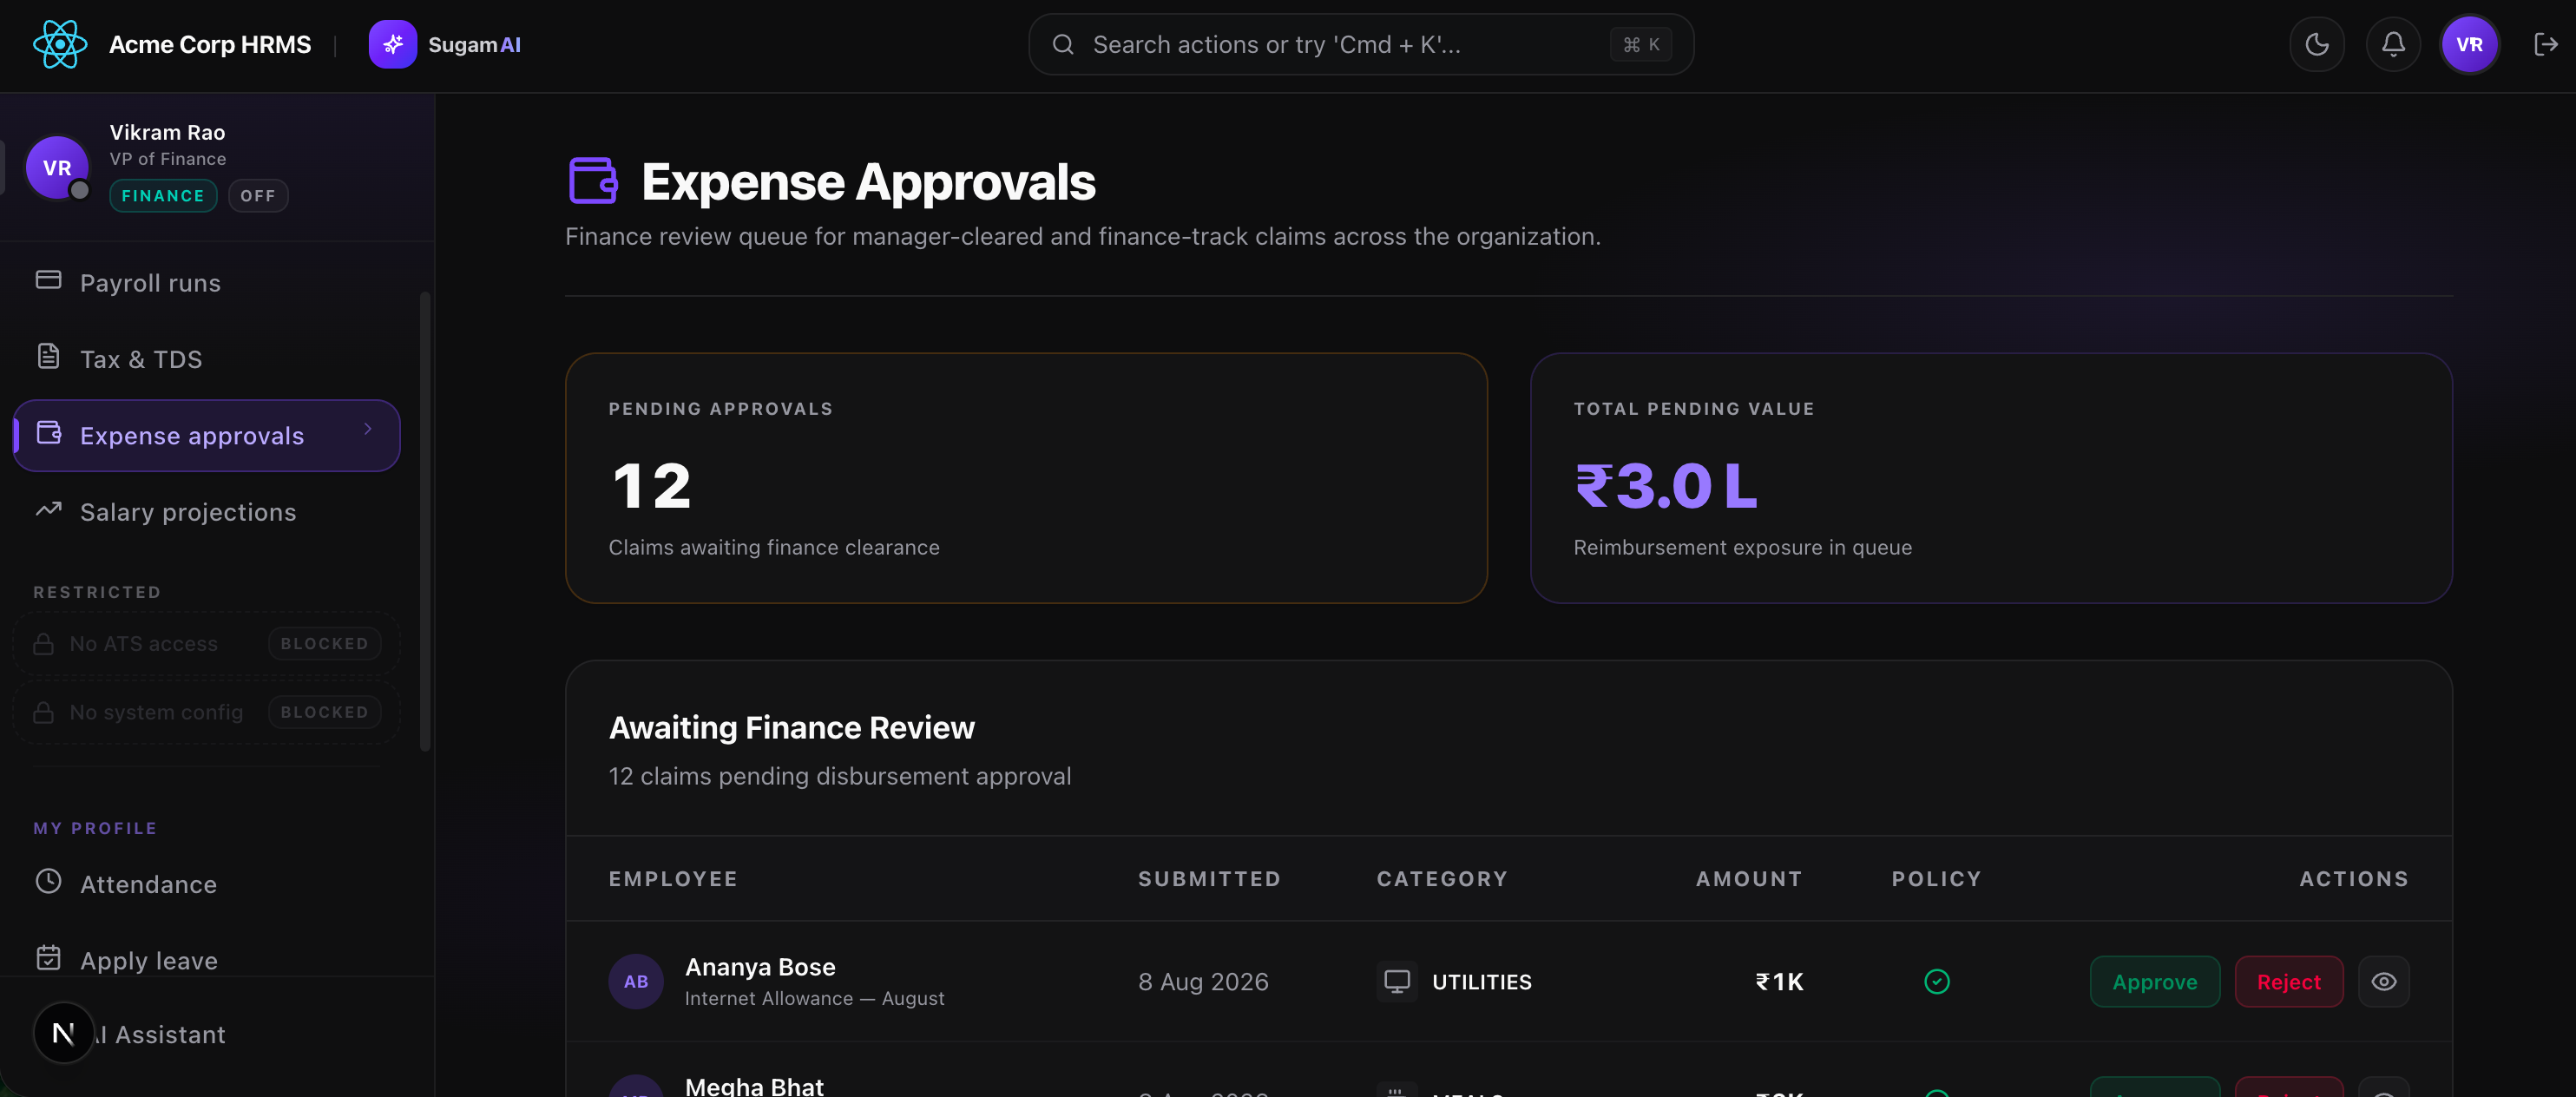
Task: Click Awaiting Finance Review heading
Action: point(791,727)
